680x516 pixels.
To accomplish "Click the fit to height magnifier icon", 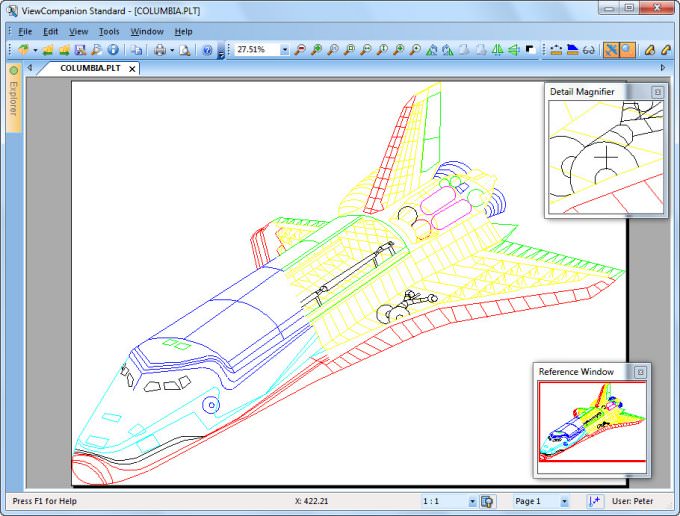I will tap(382, 50).
